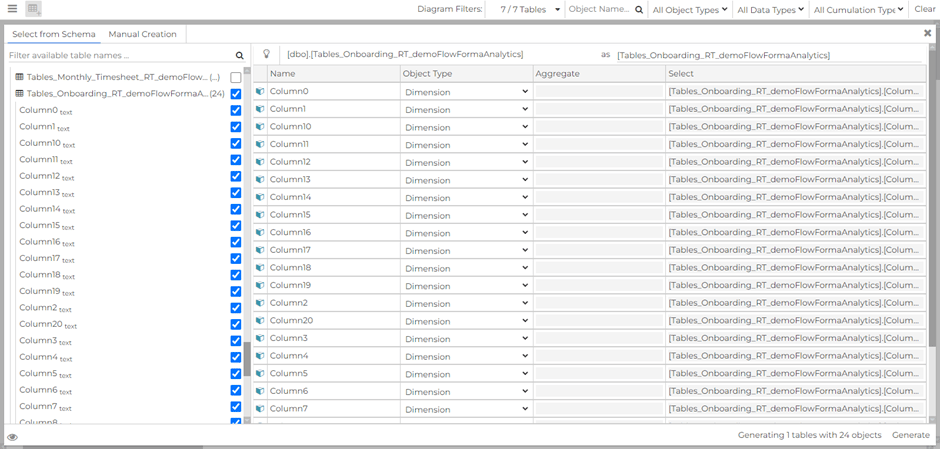Uncheck Column10 in the schema list

(236, 143)
